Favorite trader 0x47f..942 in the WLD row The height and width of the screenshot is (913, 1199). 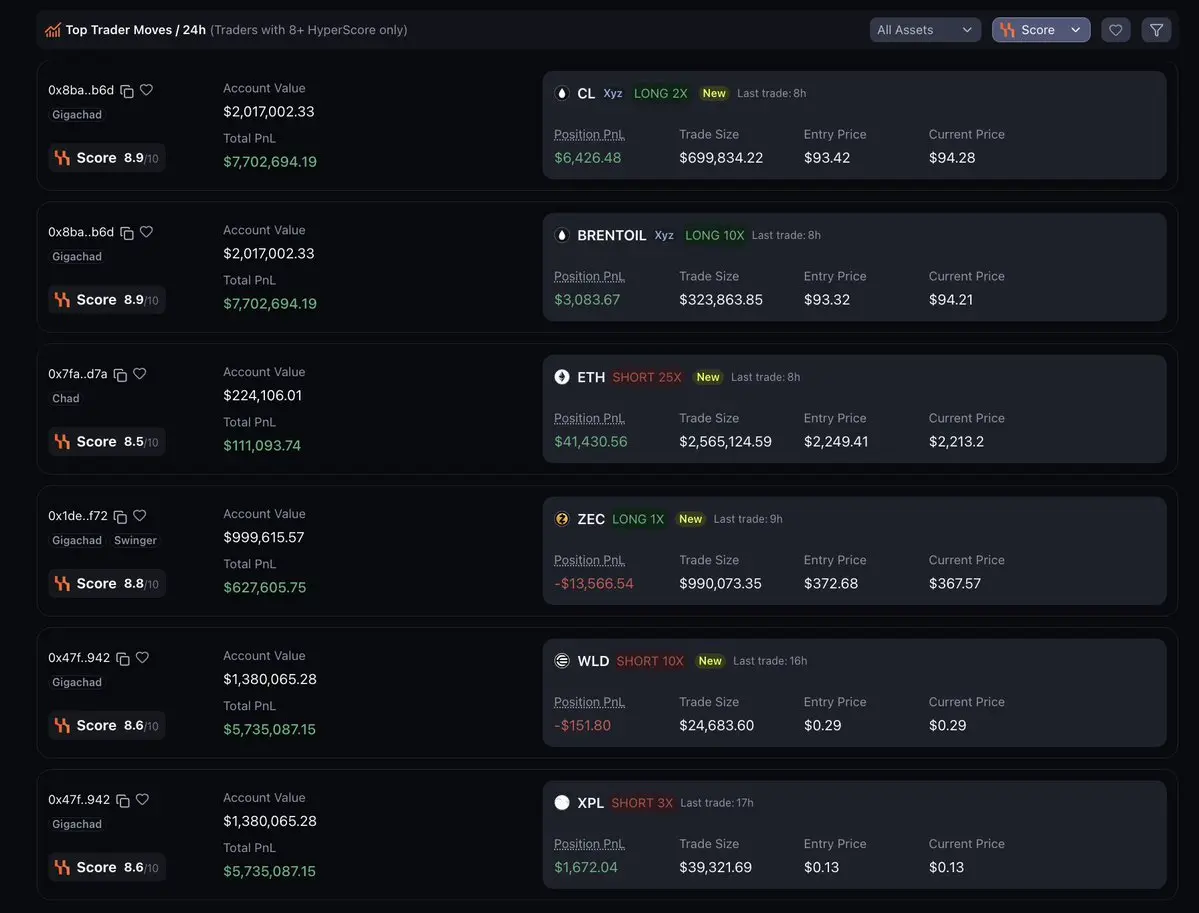click(142, 658)
